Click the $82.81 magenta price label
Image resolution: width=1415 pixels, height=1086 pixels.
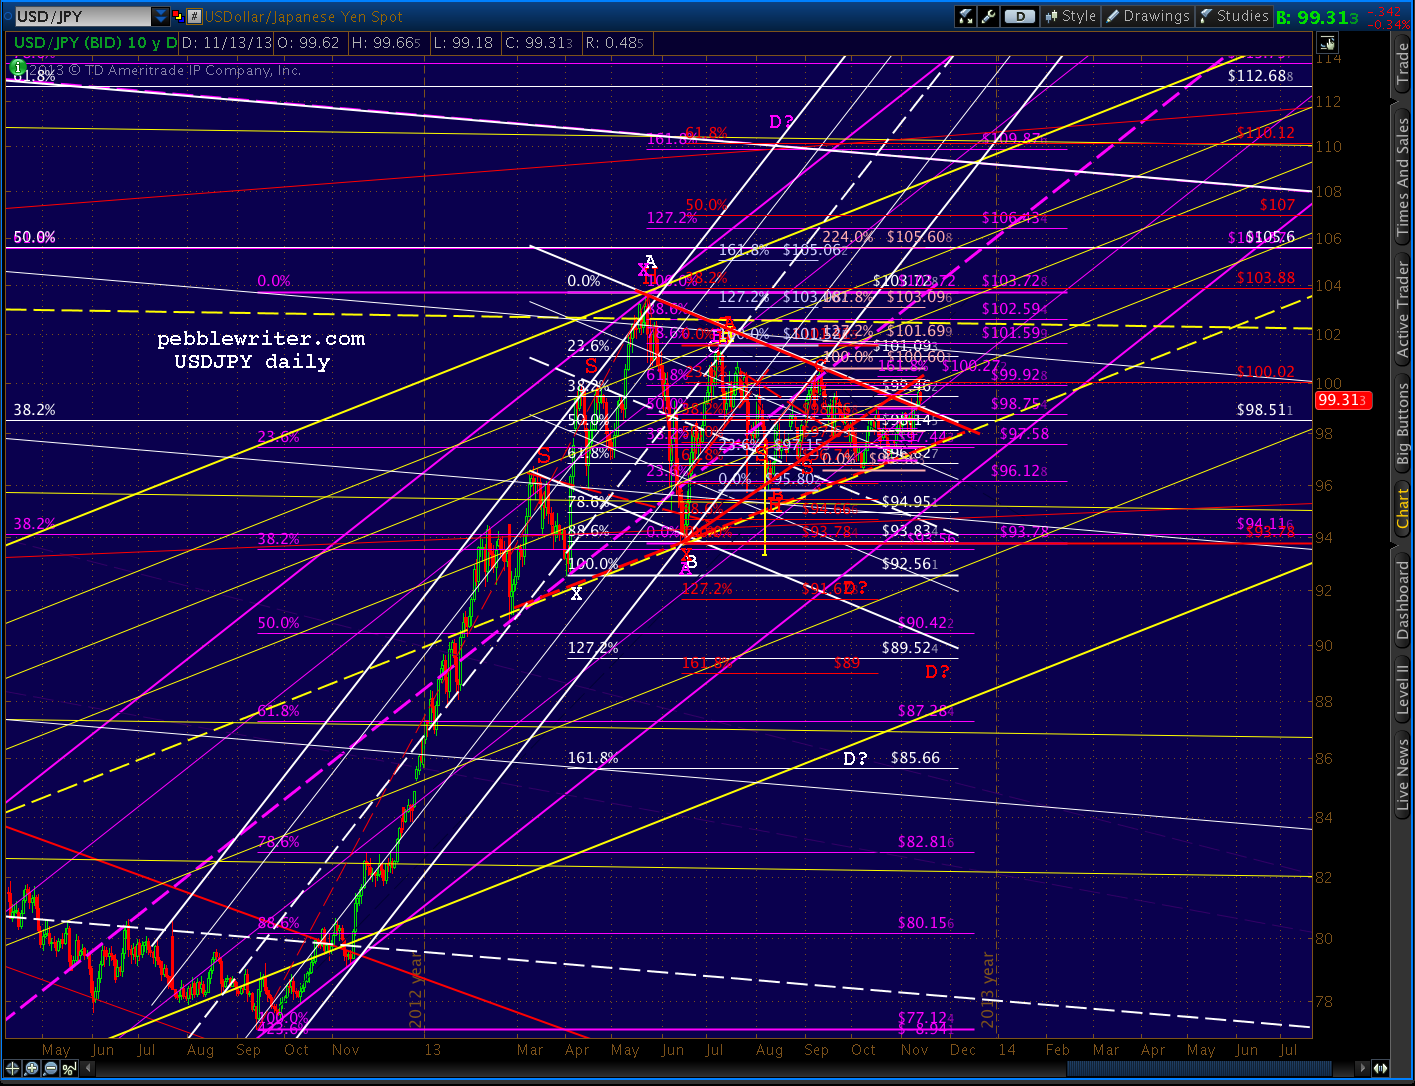pos(925,842)
